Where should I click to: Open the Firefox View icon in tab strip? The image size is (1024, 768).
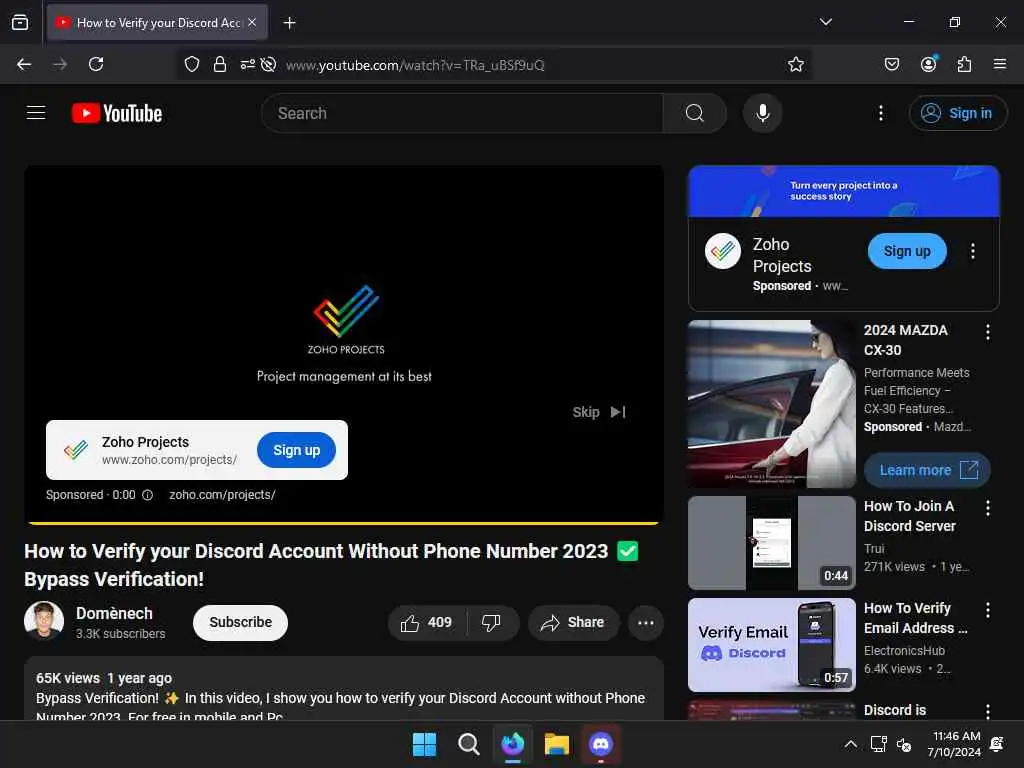tap(20, 23)
